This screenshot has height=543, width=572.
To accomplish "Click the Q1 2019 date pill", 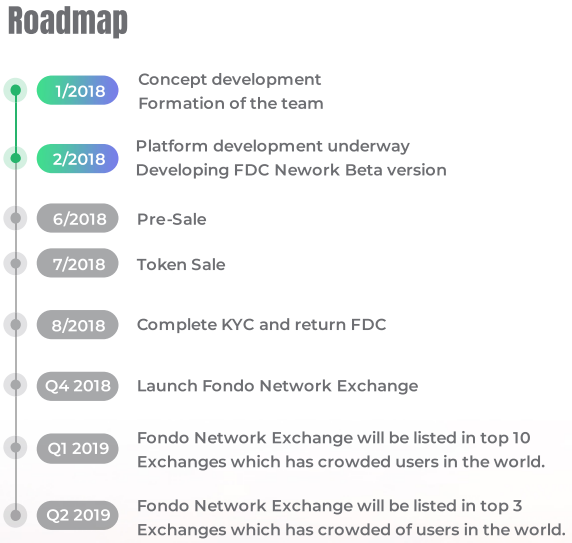I will (x=78, y=448).
